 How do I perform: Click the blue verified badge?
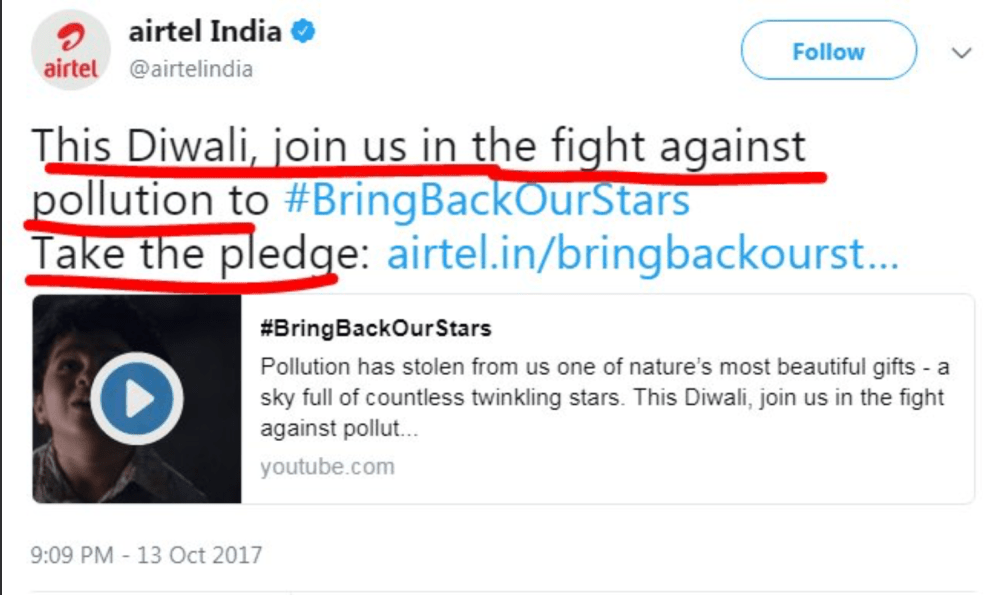304,31
